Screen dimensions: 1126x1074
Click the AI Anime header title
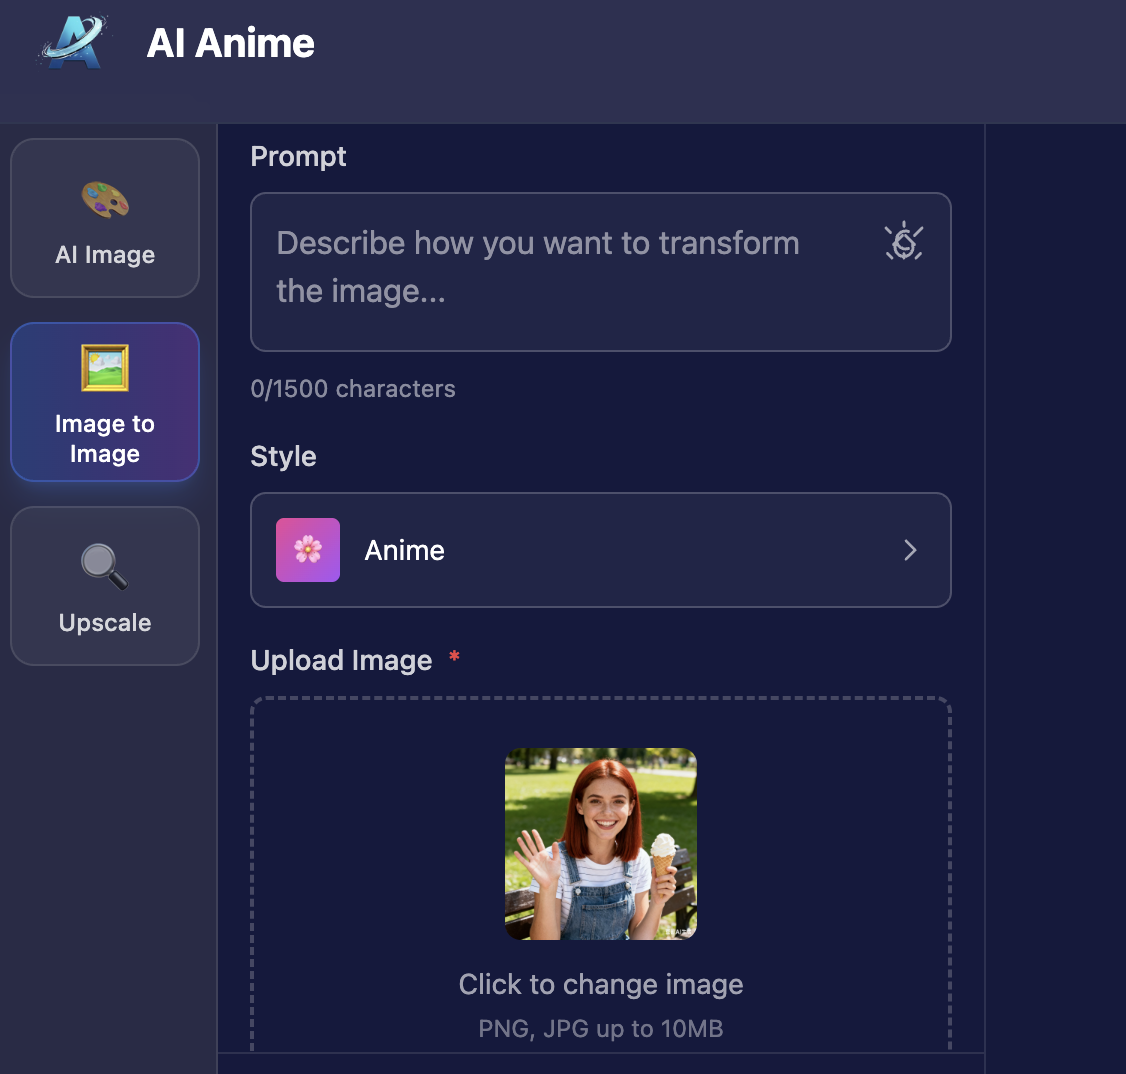coord(230,43)
